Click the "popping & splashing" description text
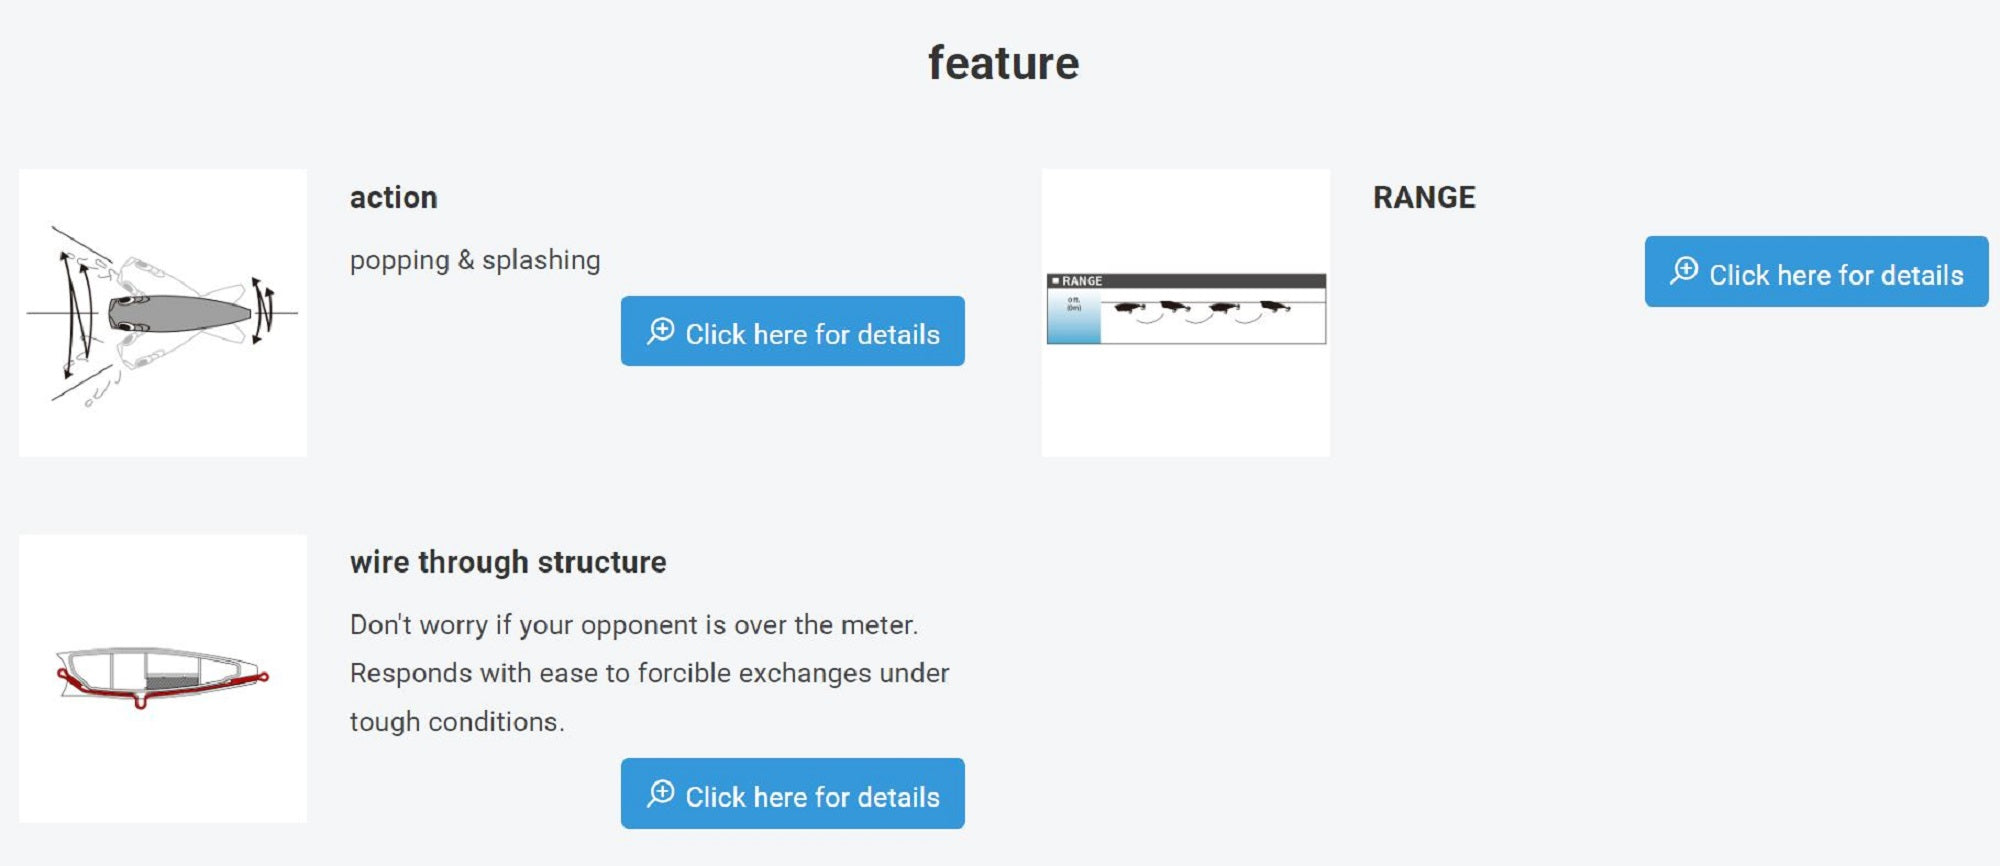 click(x=475, y=260)
